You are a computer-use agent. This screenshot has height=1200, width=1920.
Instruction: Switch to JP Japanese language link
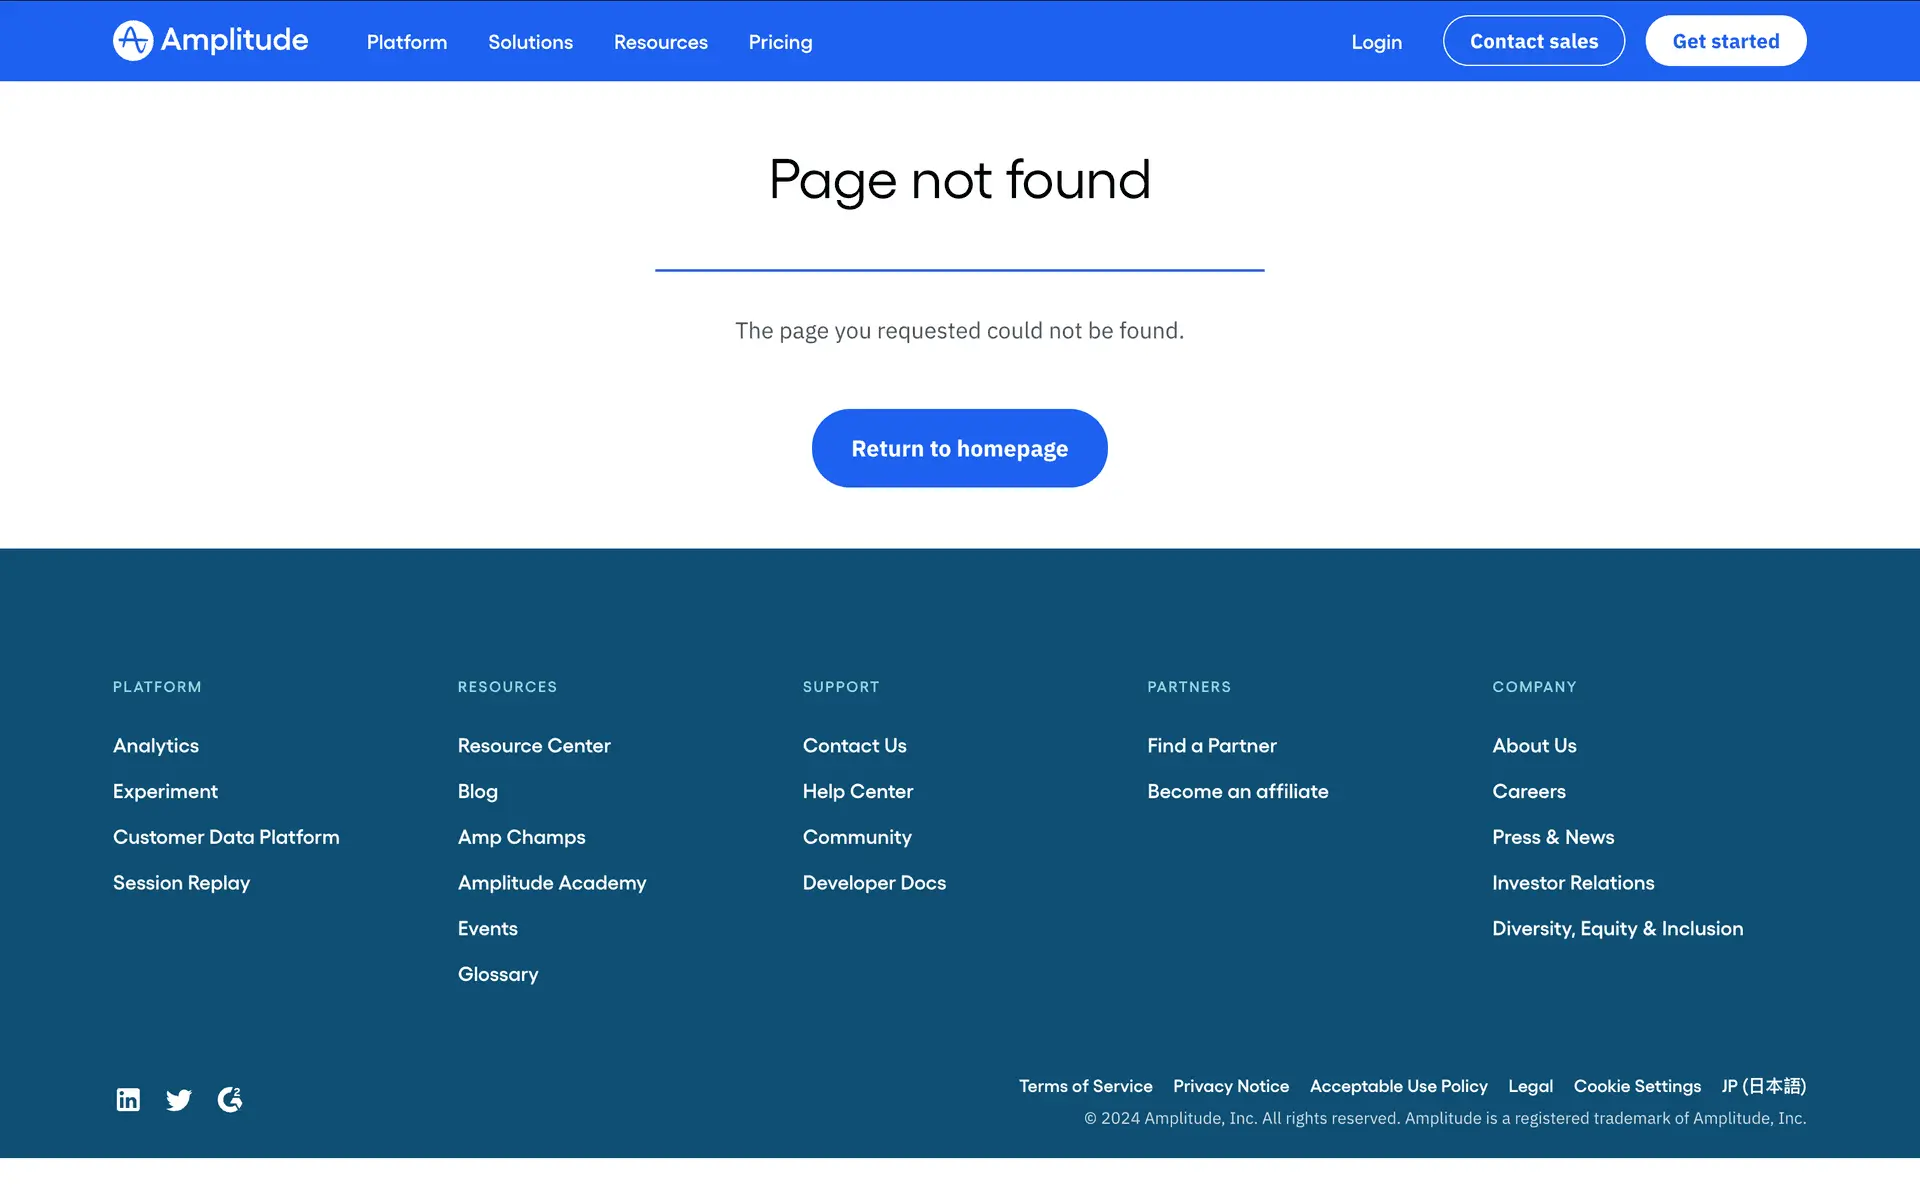1763,1086
